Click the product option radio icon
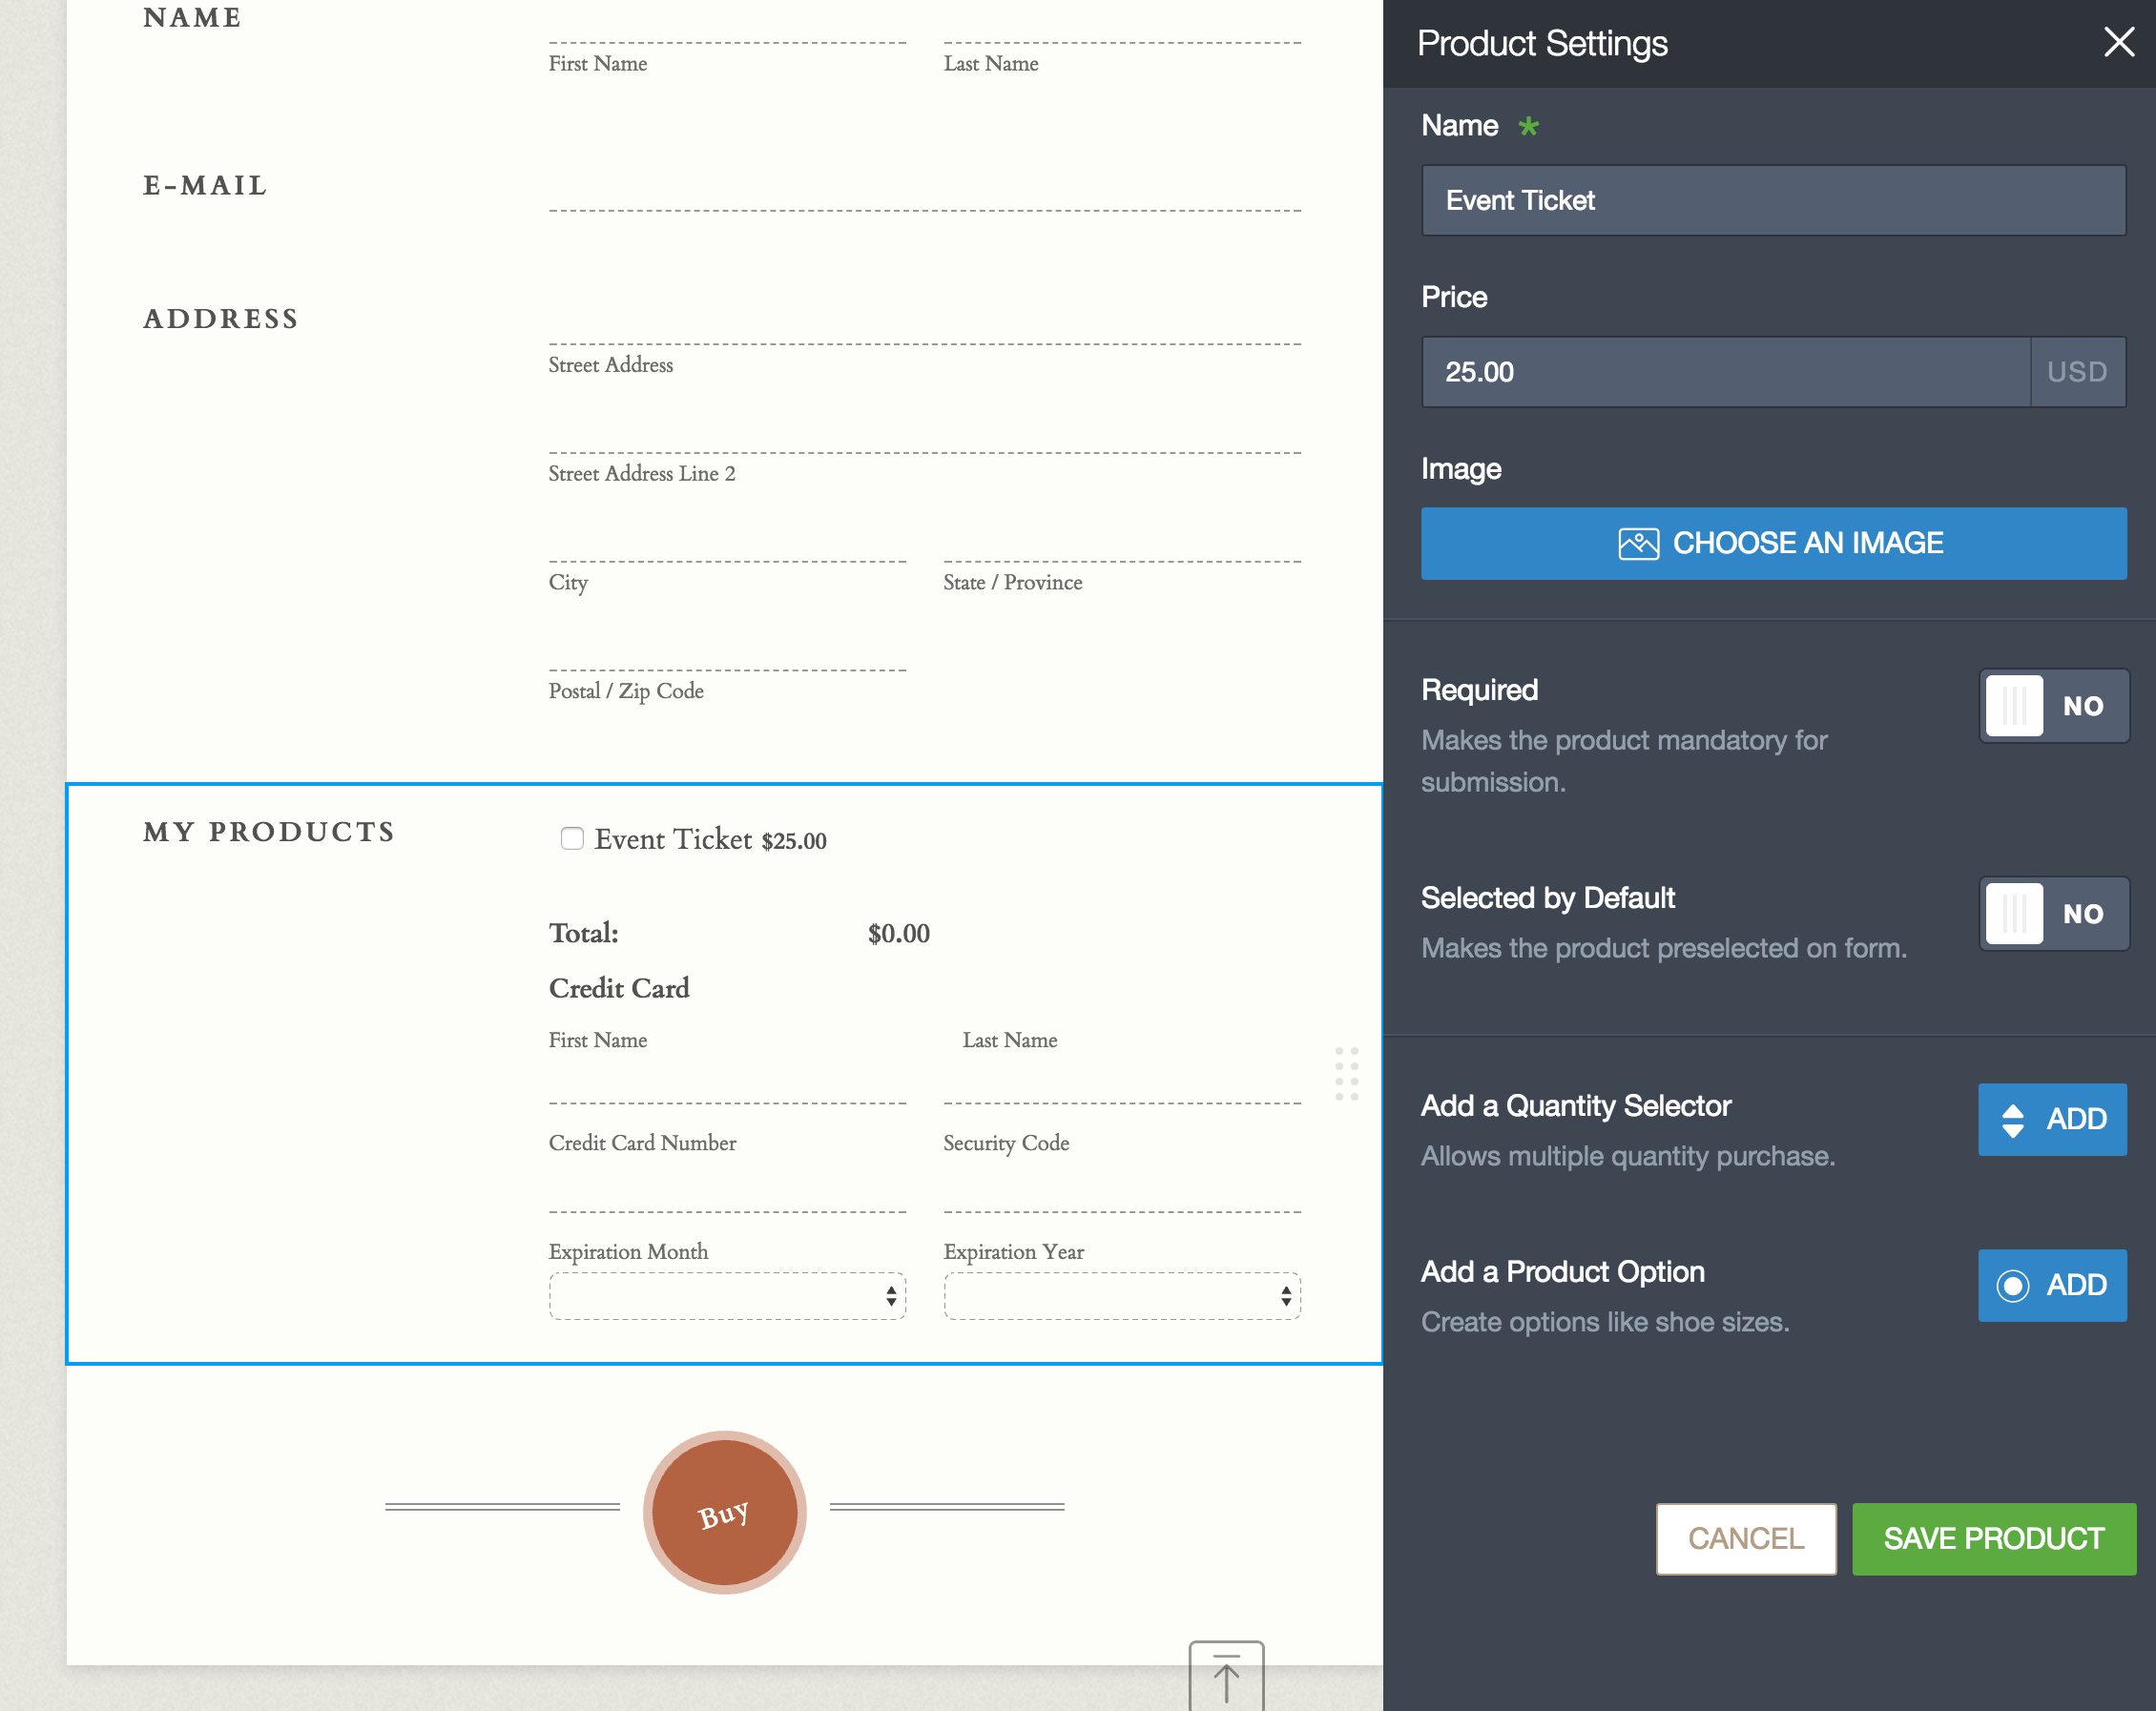This screenshot has width=2156, height=1711. coord(2012,1286)
